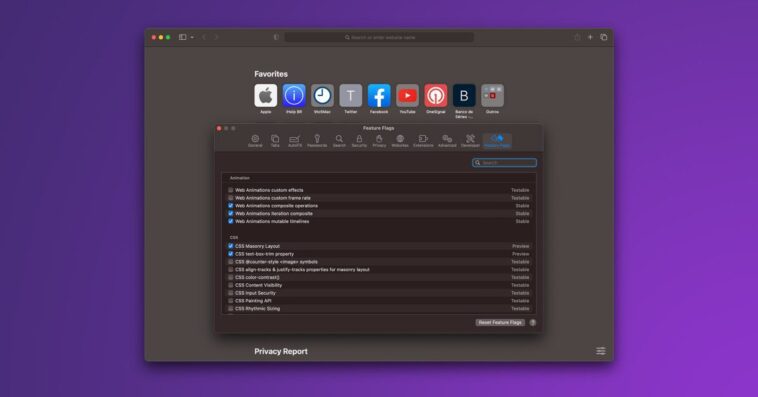Enable Web Animations custom frame rate

coord(231,198)
